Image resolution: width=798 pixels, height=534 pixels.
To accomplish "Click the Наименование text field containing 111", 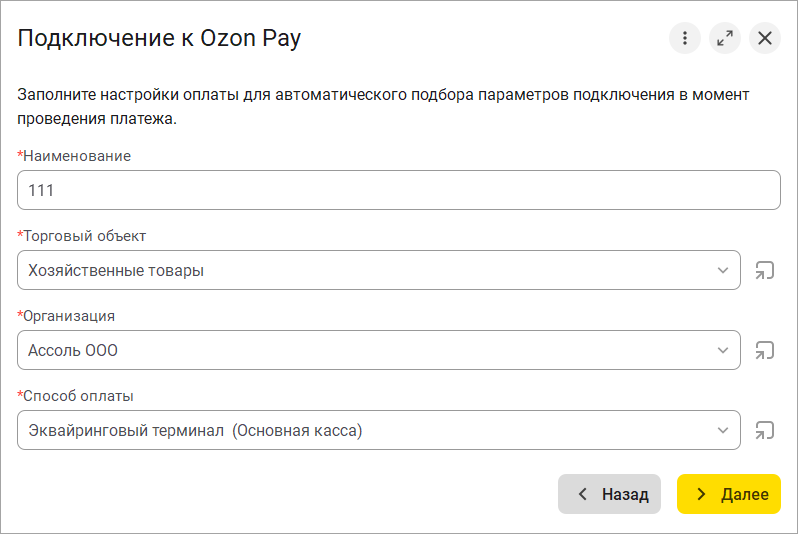I will click(398, 190).
